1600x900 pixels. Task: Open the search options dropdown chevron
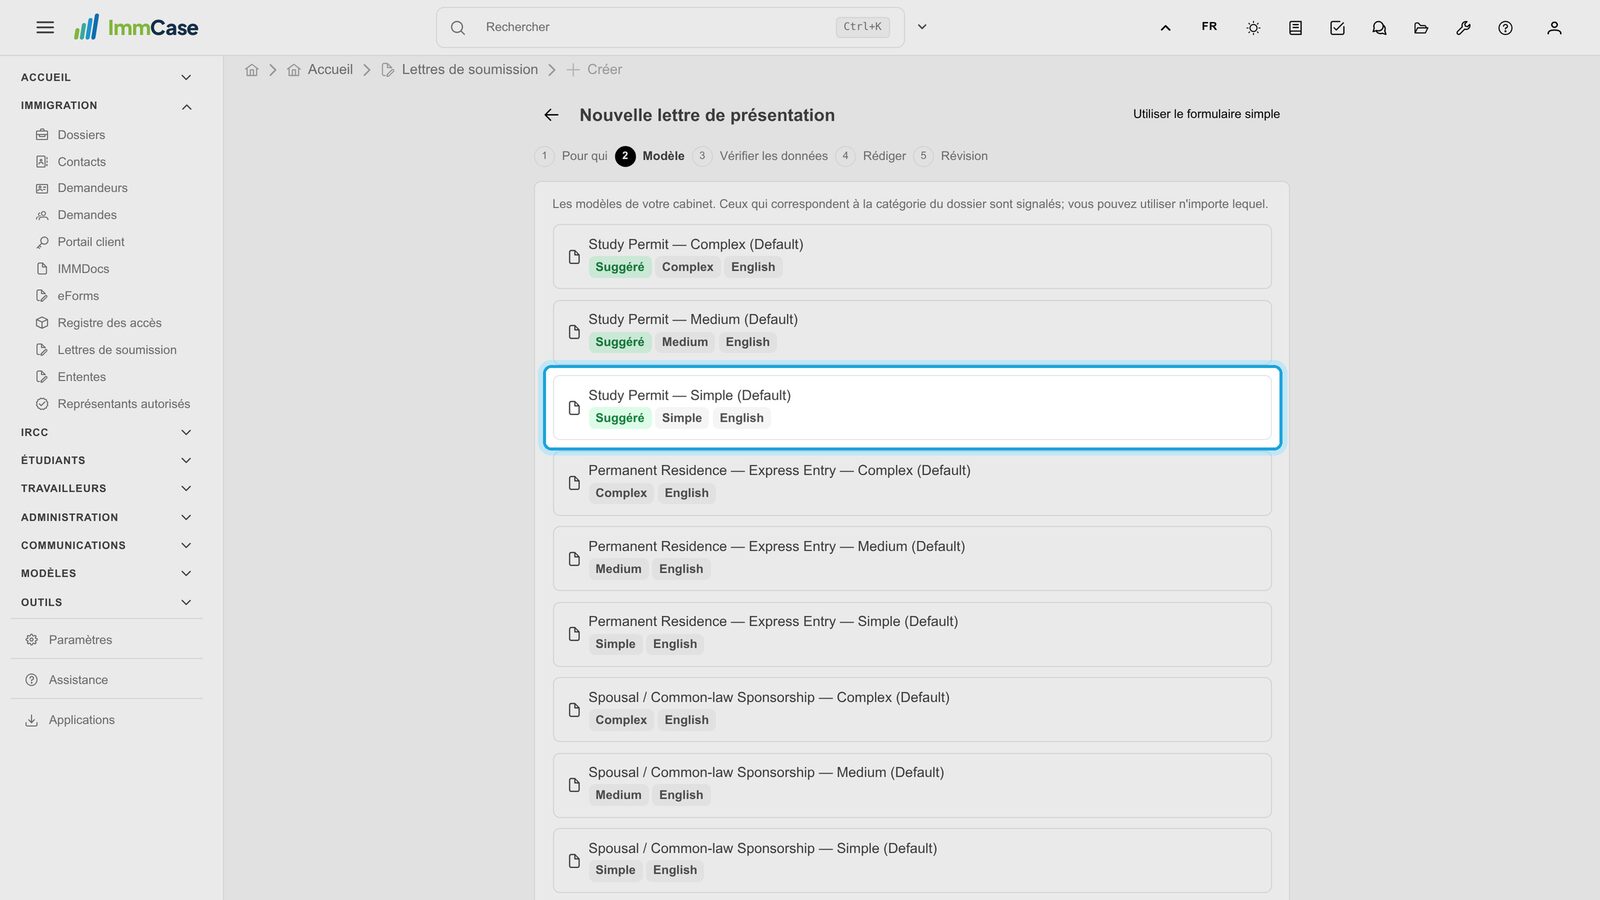[x=922, y=27]
